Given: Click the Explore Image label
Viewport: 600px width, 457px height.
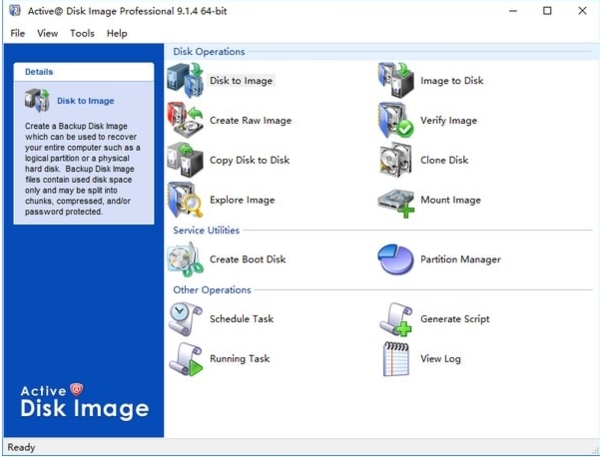Looking at the screenshot, I should (242, 200).
